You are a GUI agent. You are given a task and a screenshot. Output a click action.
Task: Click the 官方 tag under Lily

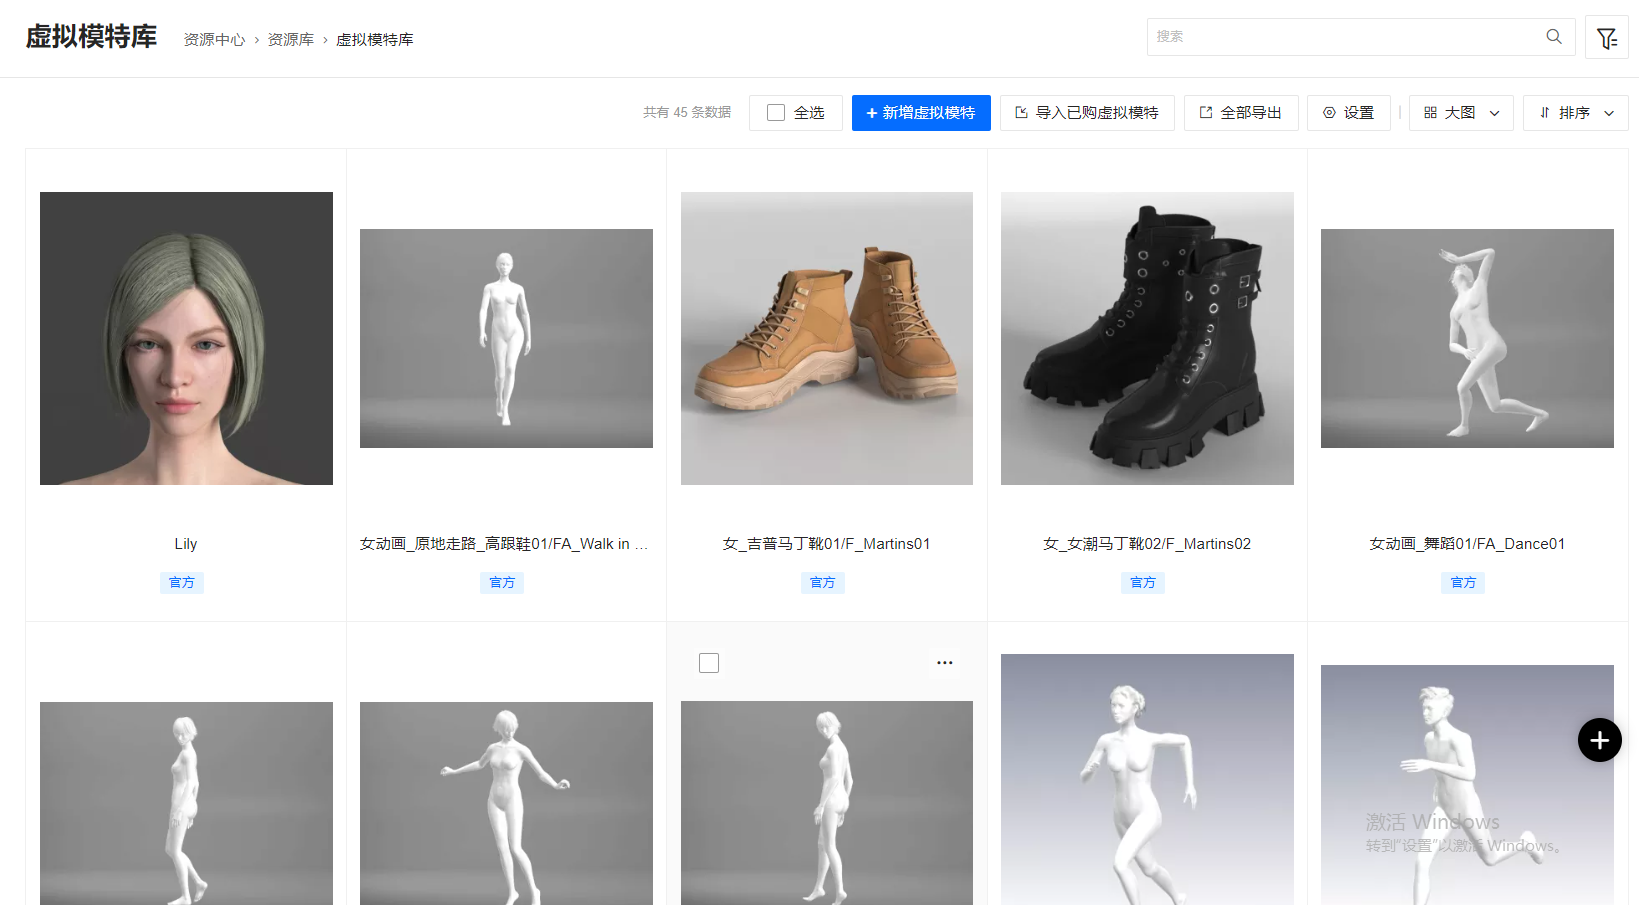182,583
